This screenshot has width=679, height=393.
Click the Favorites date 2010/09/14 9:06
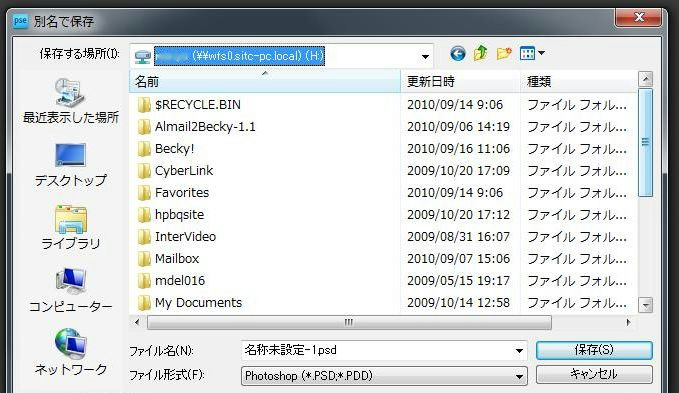point(455,193)
